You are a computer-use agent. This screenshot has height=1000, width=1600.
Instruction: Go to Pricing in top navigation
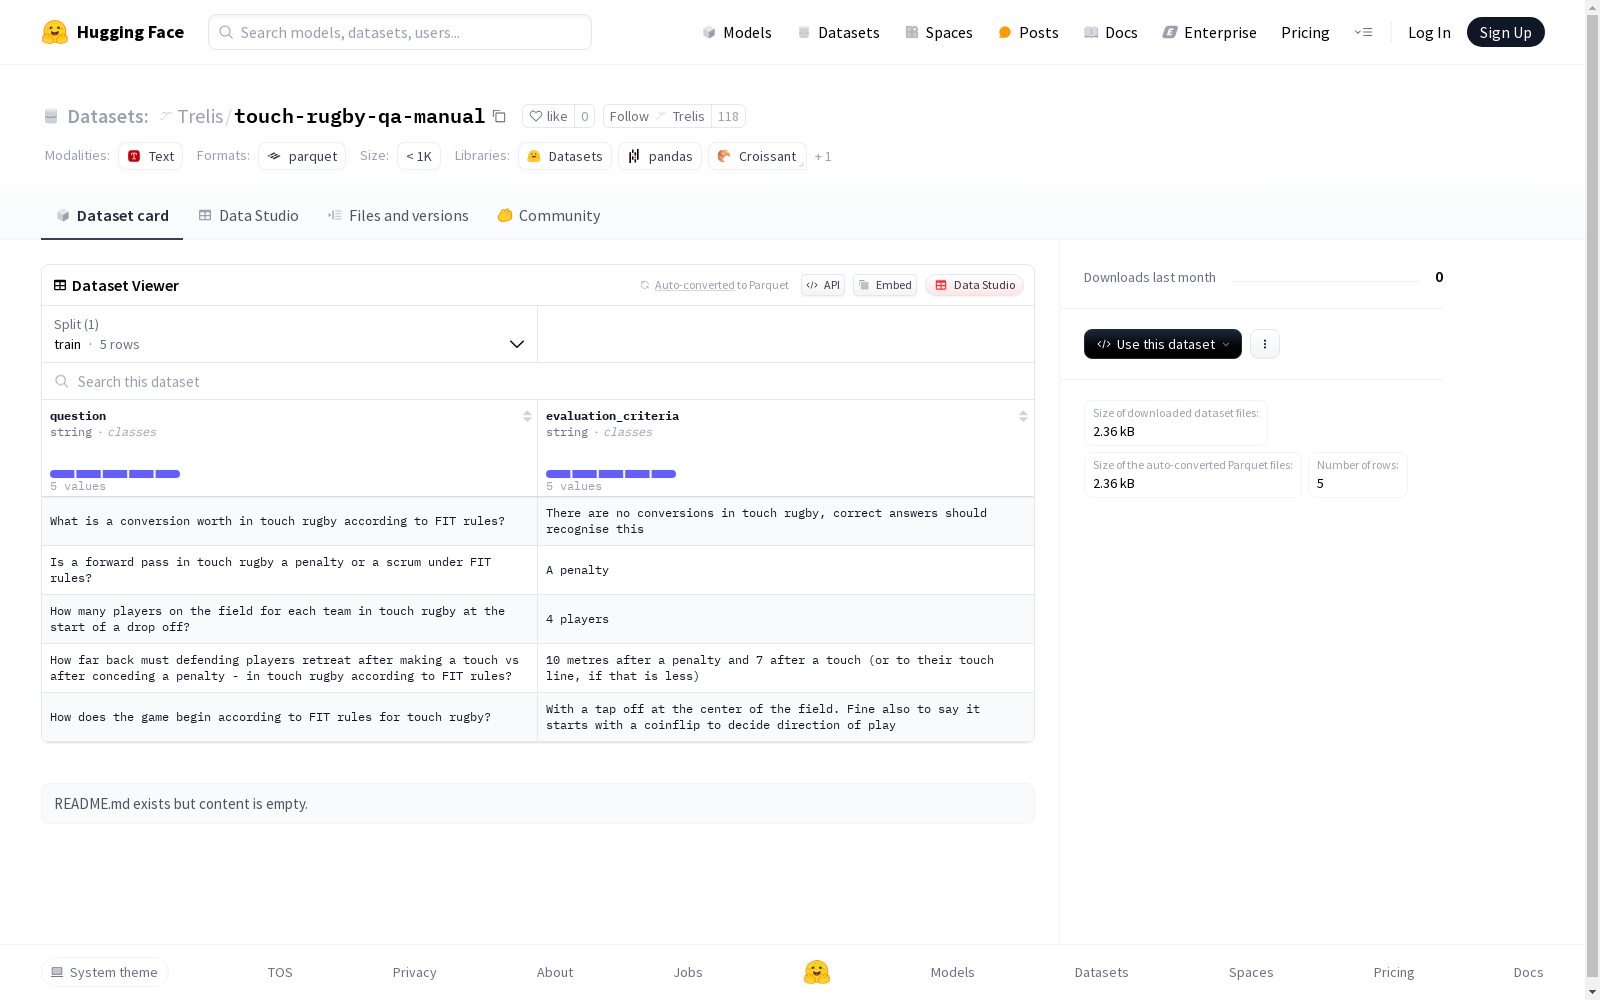(x=1305, y=32)
